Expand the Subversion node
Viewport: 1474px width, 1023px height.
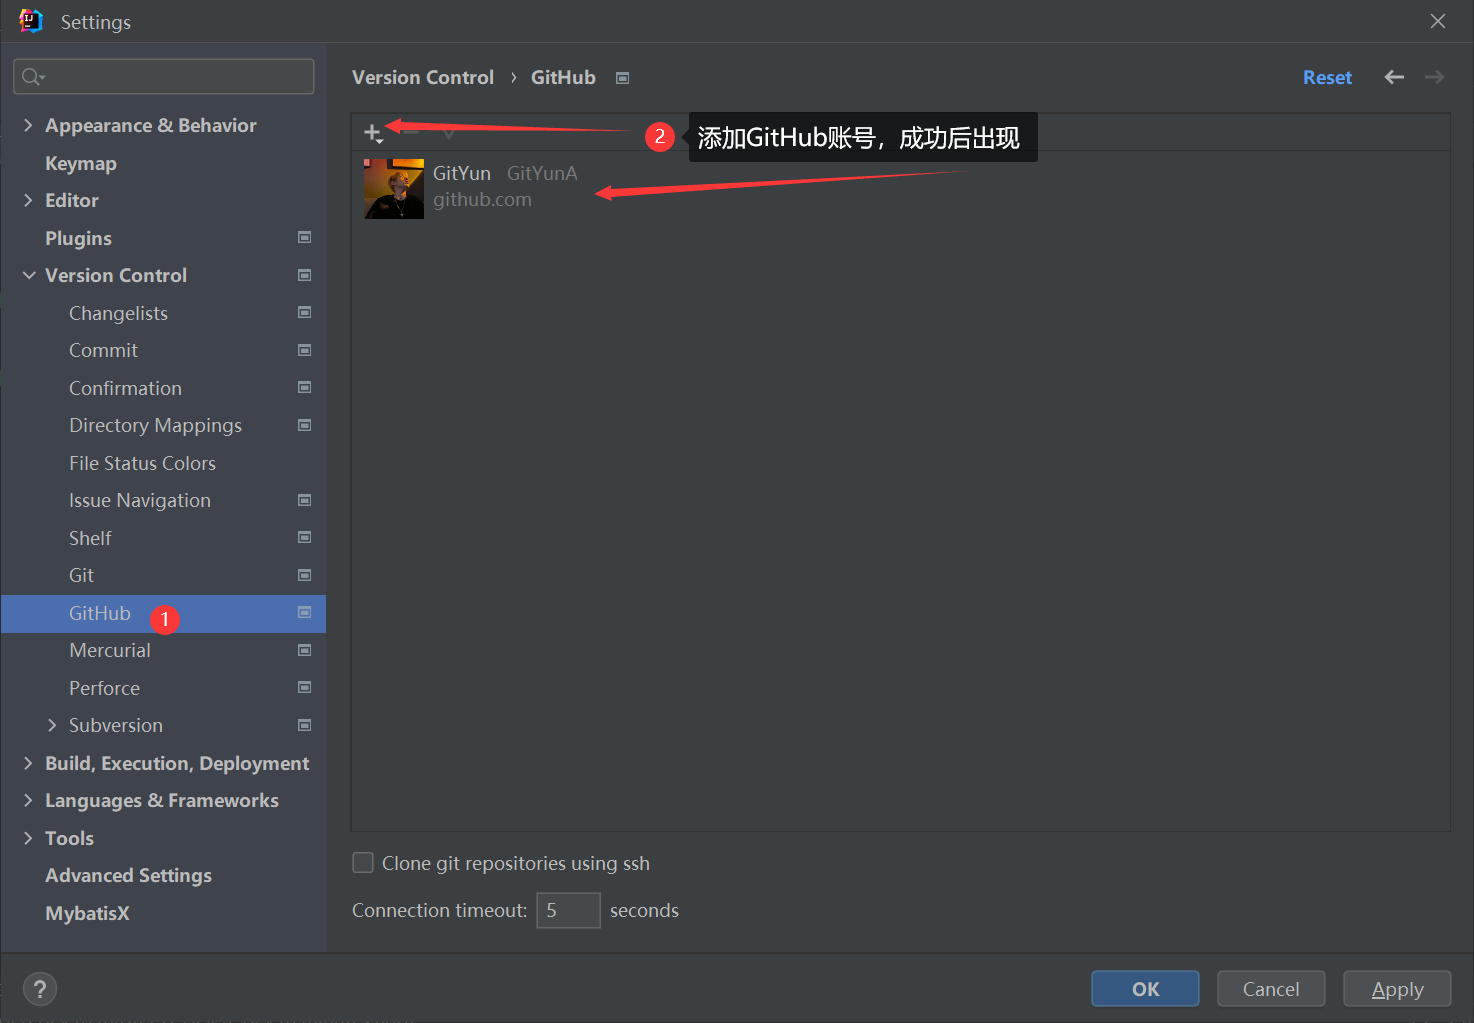click(52, 725)
